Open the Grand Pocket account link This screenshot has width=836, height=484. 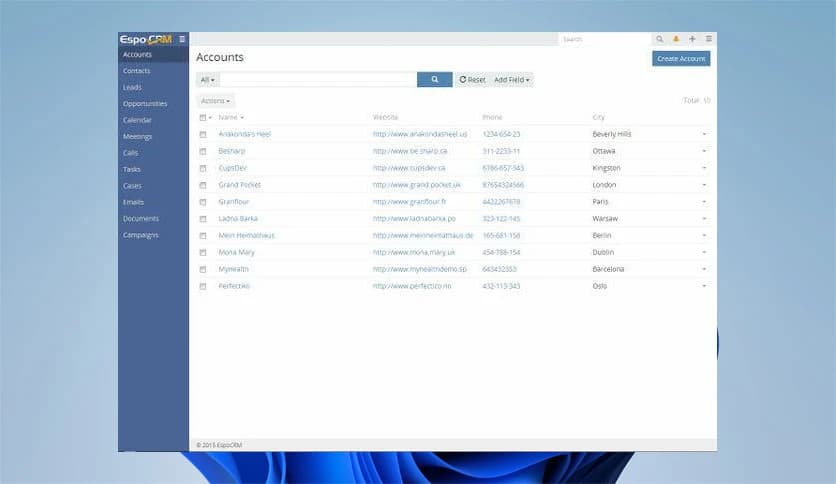pos(239,185)
